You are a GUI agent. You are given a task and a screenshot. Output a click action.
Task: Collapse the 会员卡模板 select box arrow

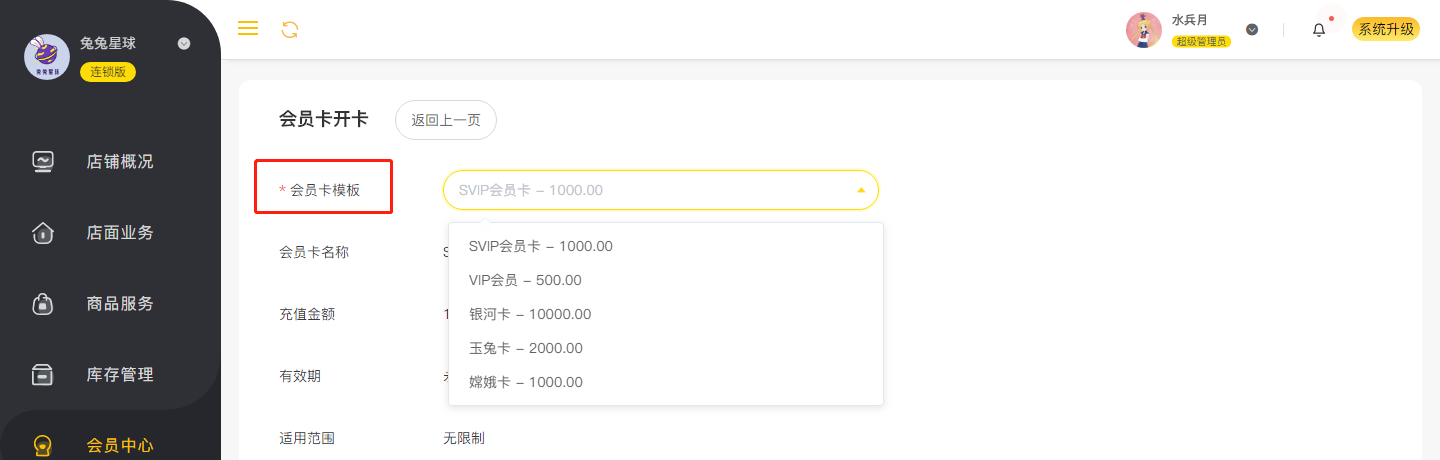861,190
